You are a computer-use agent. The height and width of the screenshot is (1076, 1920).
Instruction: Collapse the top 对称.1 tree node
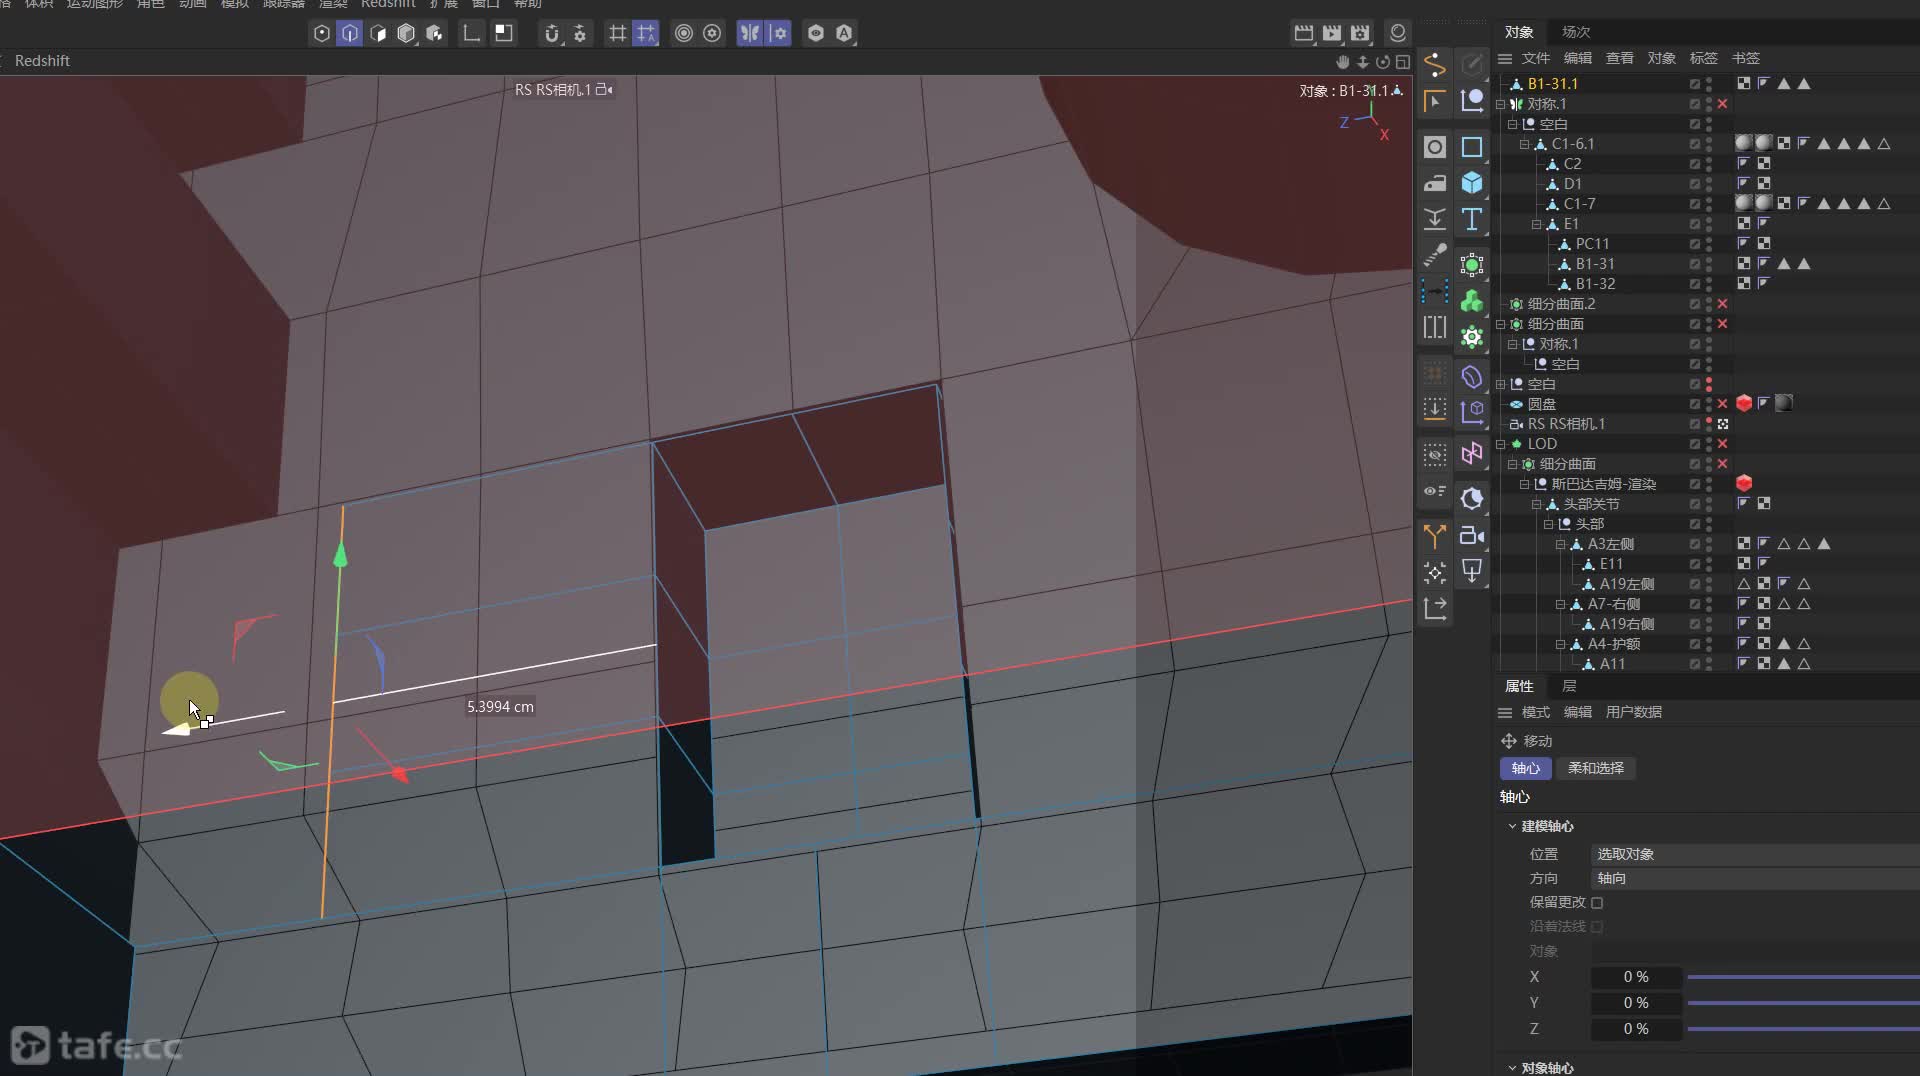[1500, 104]
